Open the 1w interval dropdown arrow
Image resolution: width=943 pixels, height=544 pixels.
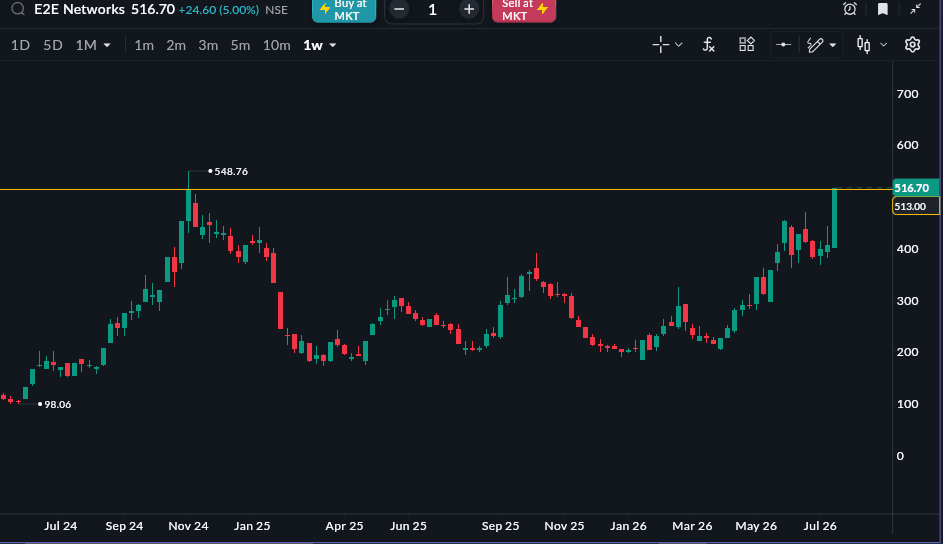tap(333, 46)
